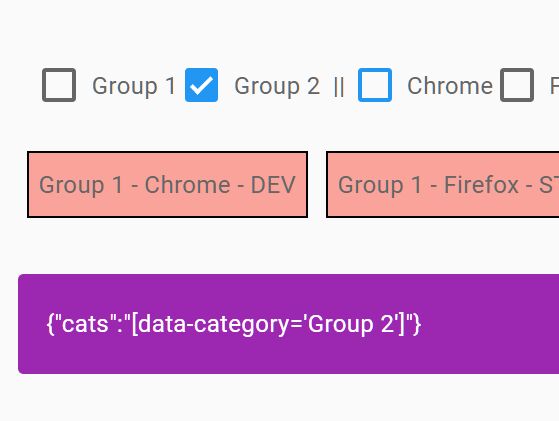Image resolution: width=559 pixels, height=421 pixels.
Task: Enable the Chrome filter checkbox
Action: [x=375, y=85]
